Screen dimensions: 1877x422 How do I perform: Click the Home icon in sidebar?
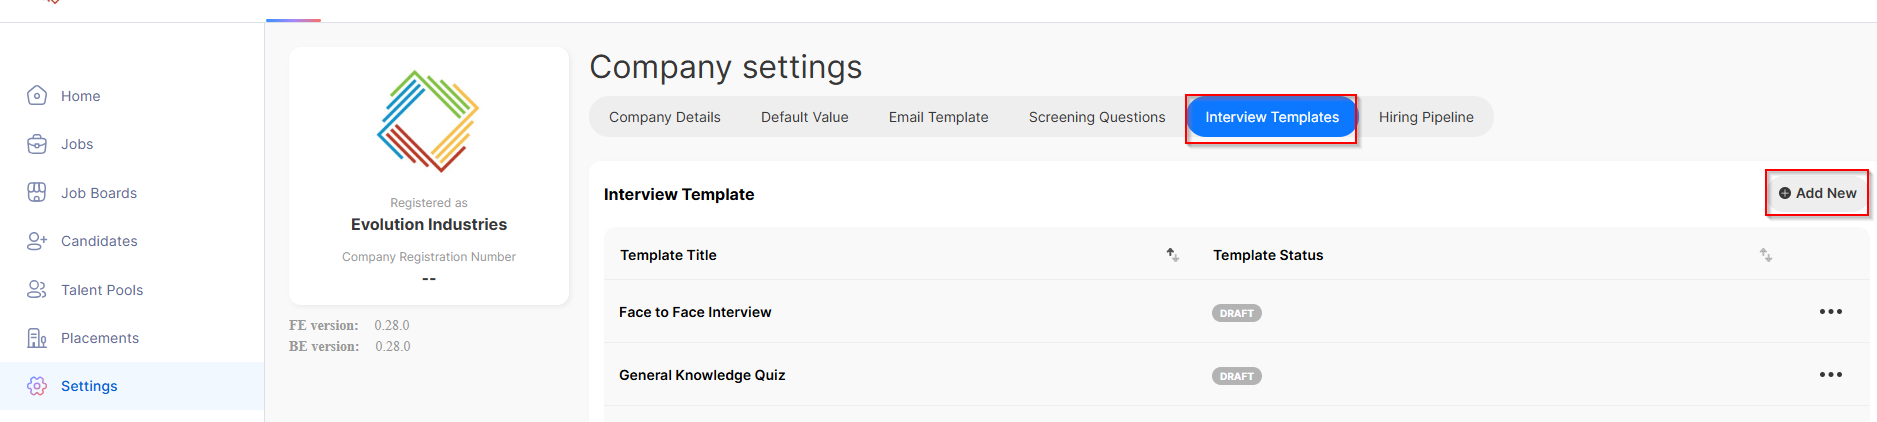pyautogui.click(x=37, y=95)
